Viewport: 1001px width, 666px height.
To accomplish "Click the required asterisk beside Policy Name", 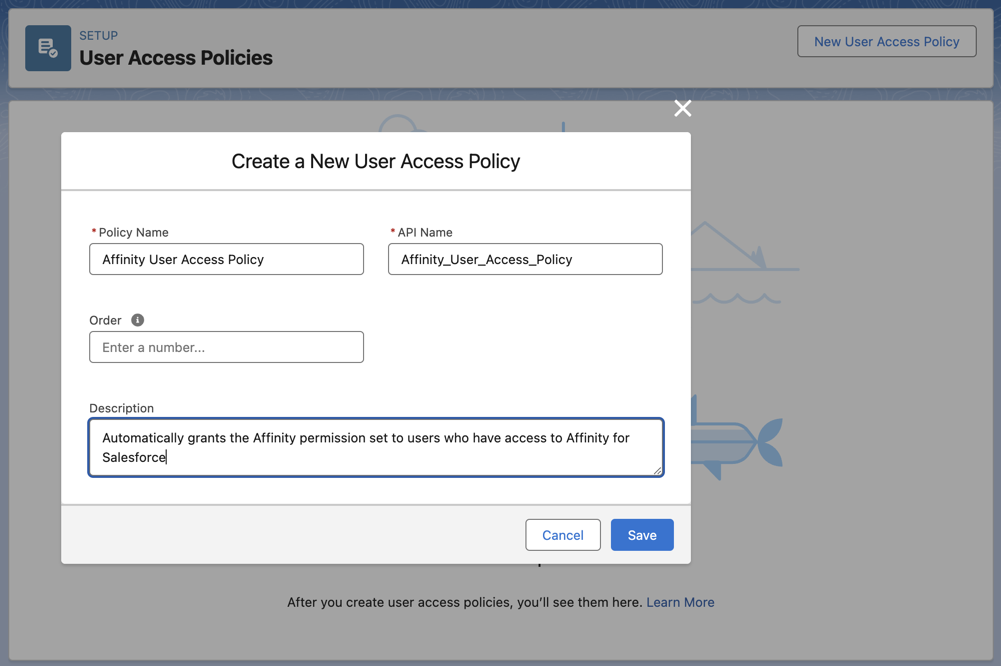I will (93, 231).
